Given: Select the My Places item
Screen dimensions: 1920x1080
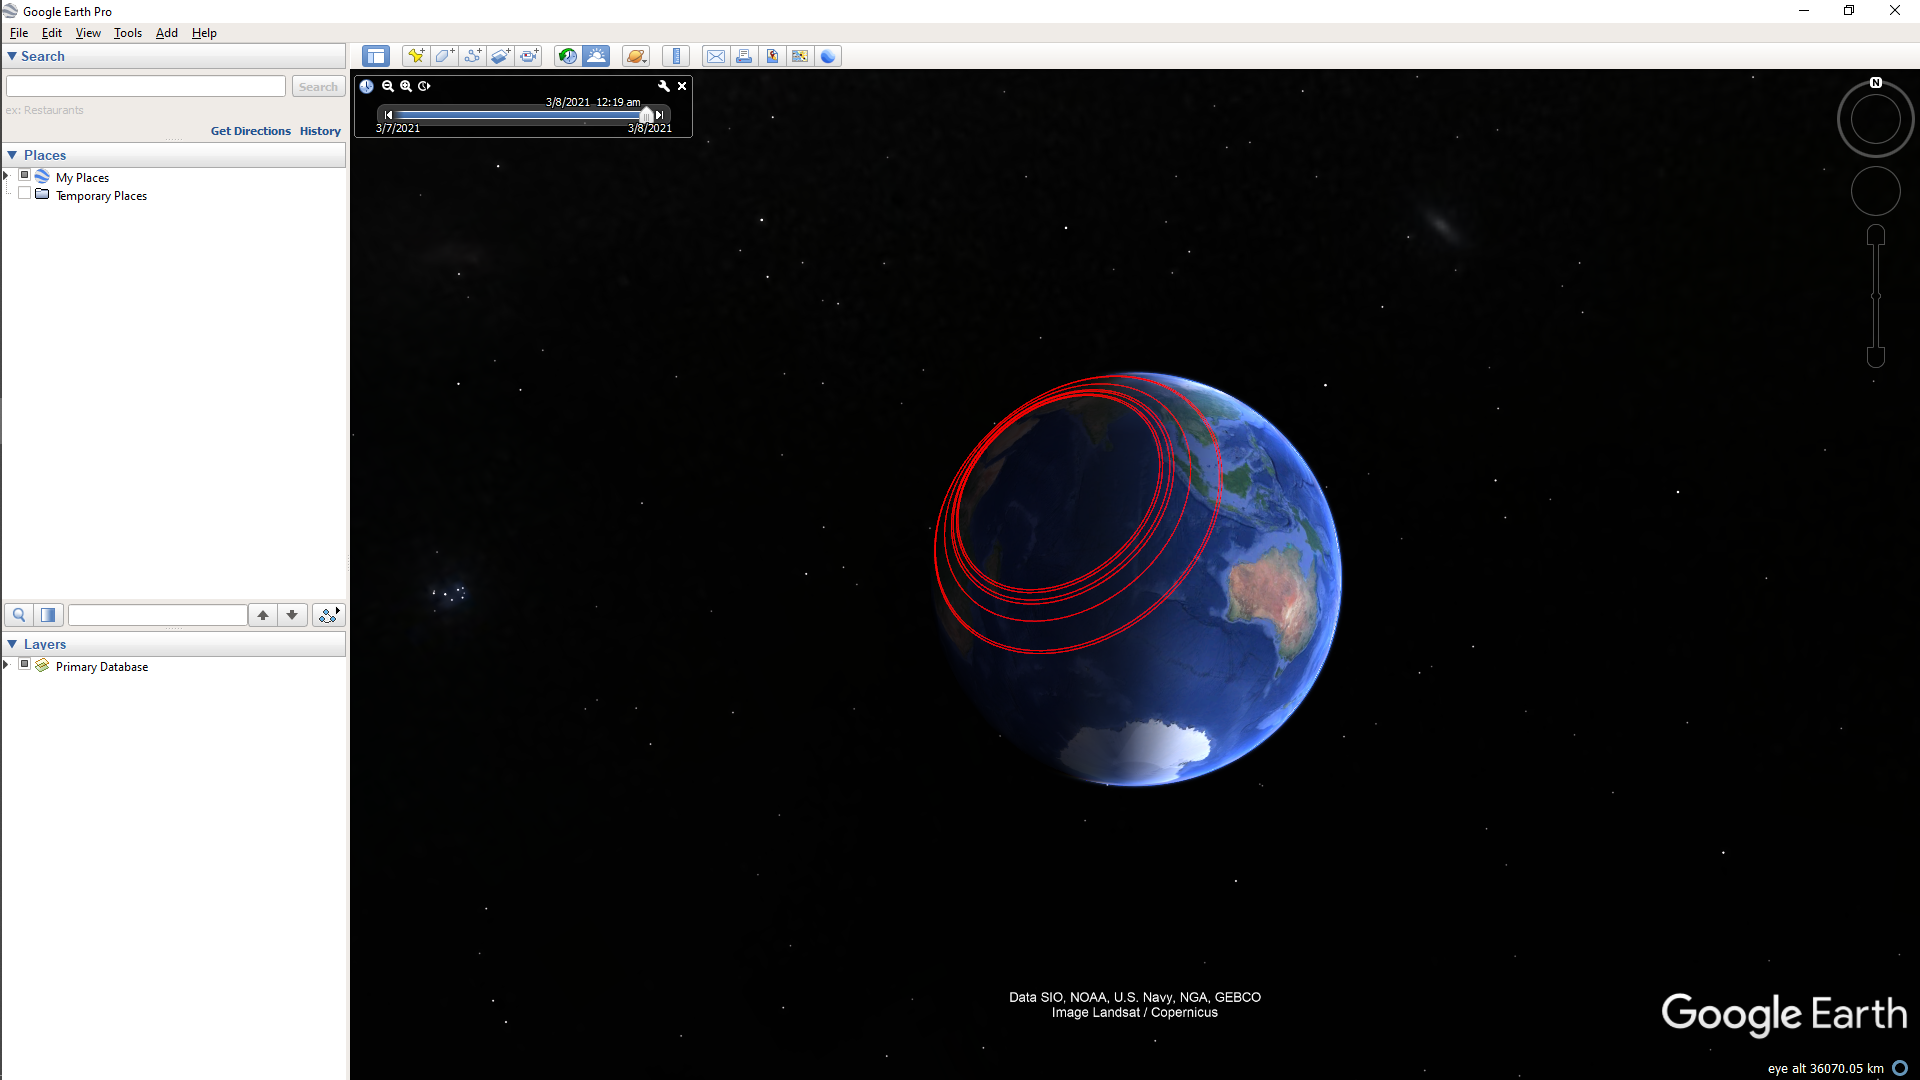Looking at the screenshot, I should click(x=82, y=178).
